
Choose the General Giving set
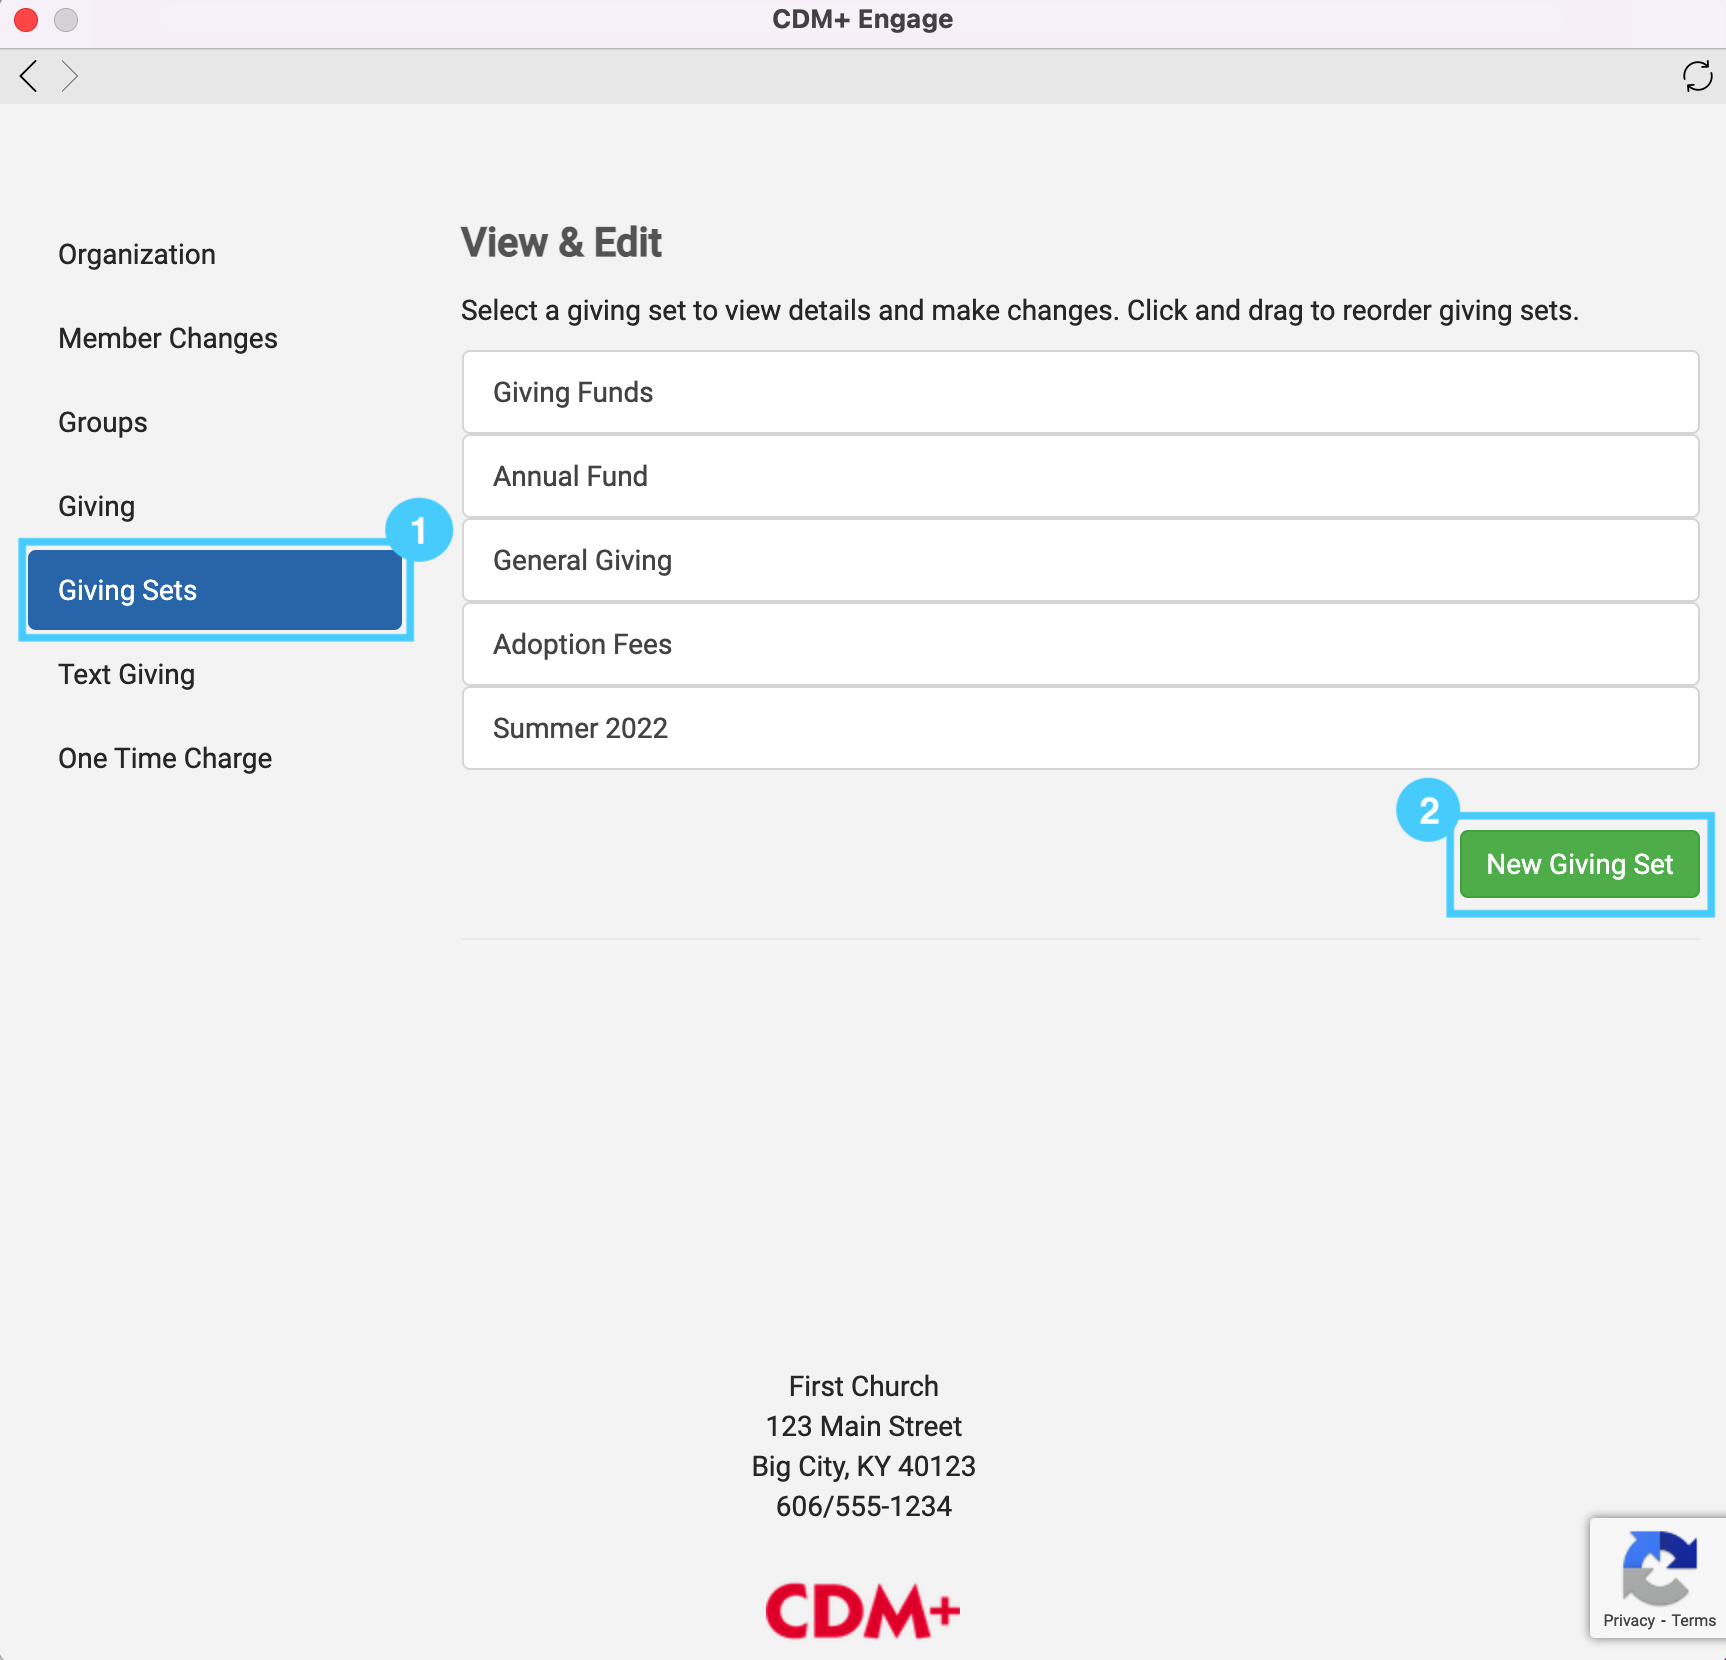point(1080,561)
